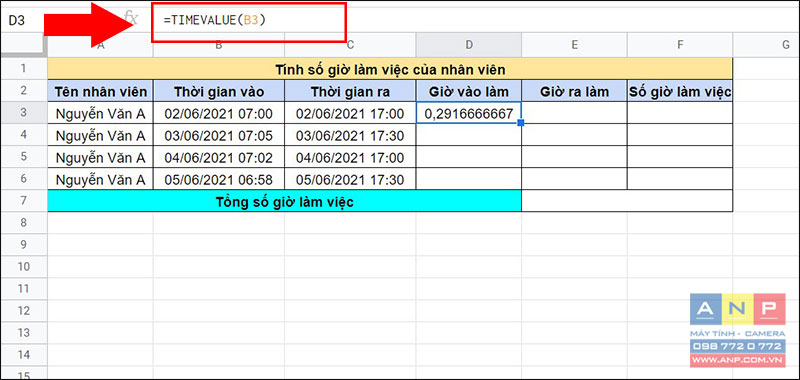Click 'Nguyễn Văn A' in row 6
The height and width of the screenshot is (380, 800).
click(x=101, y=179)
